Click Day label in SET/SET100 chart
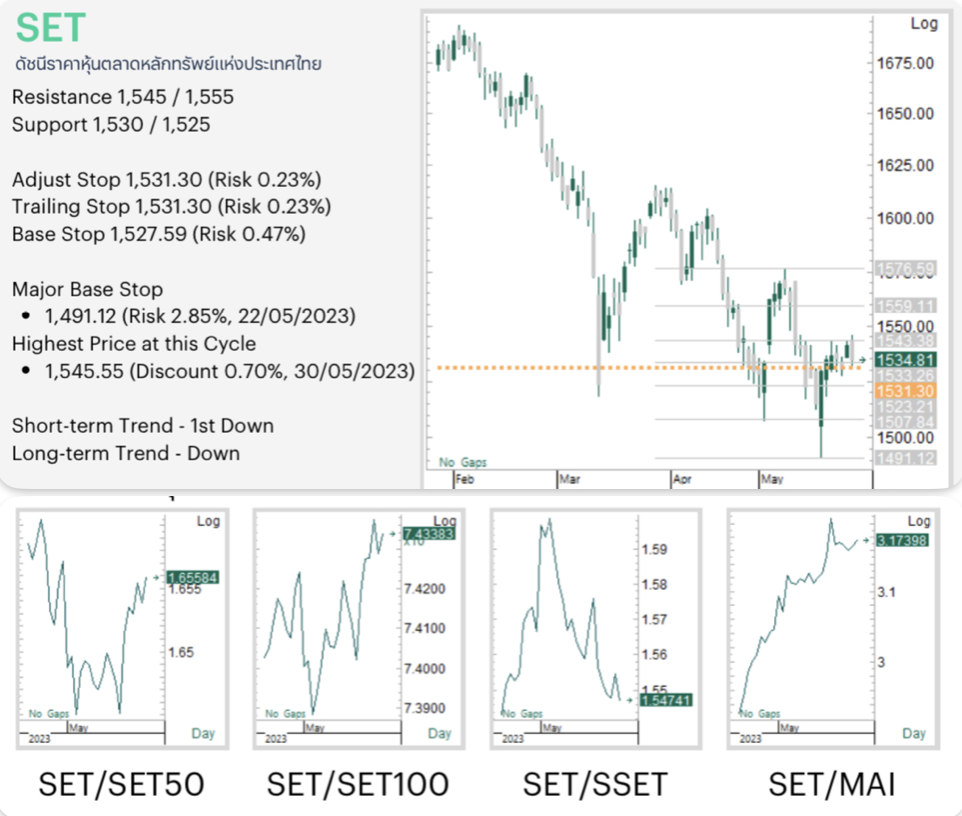The height and width of the screenshot is (816, 962). tap(439, 734)
